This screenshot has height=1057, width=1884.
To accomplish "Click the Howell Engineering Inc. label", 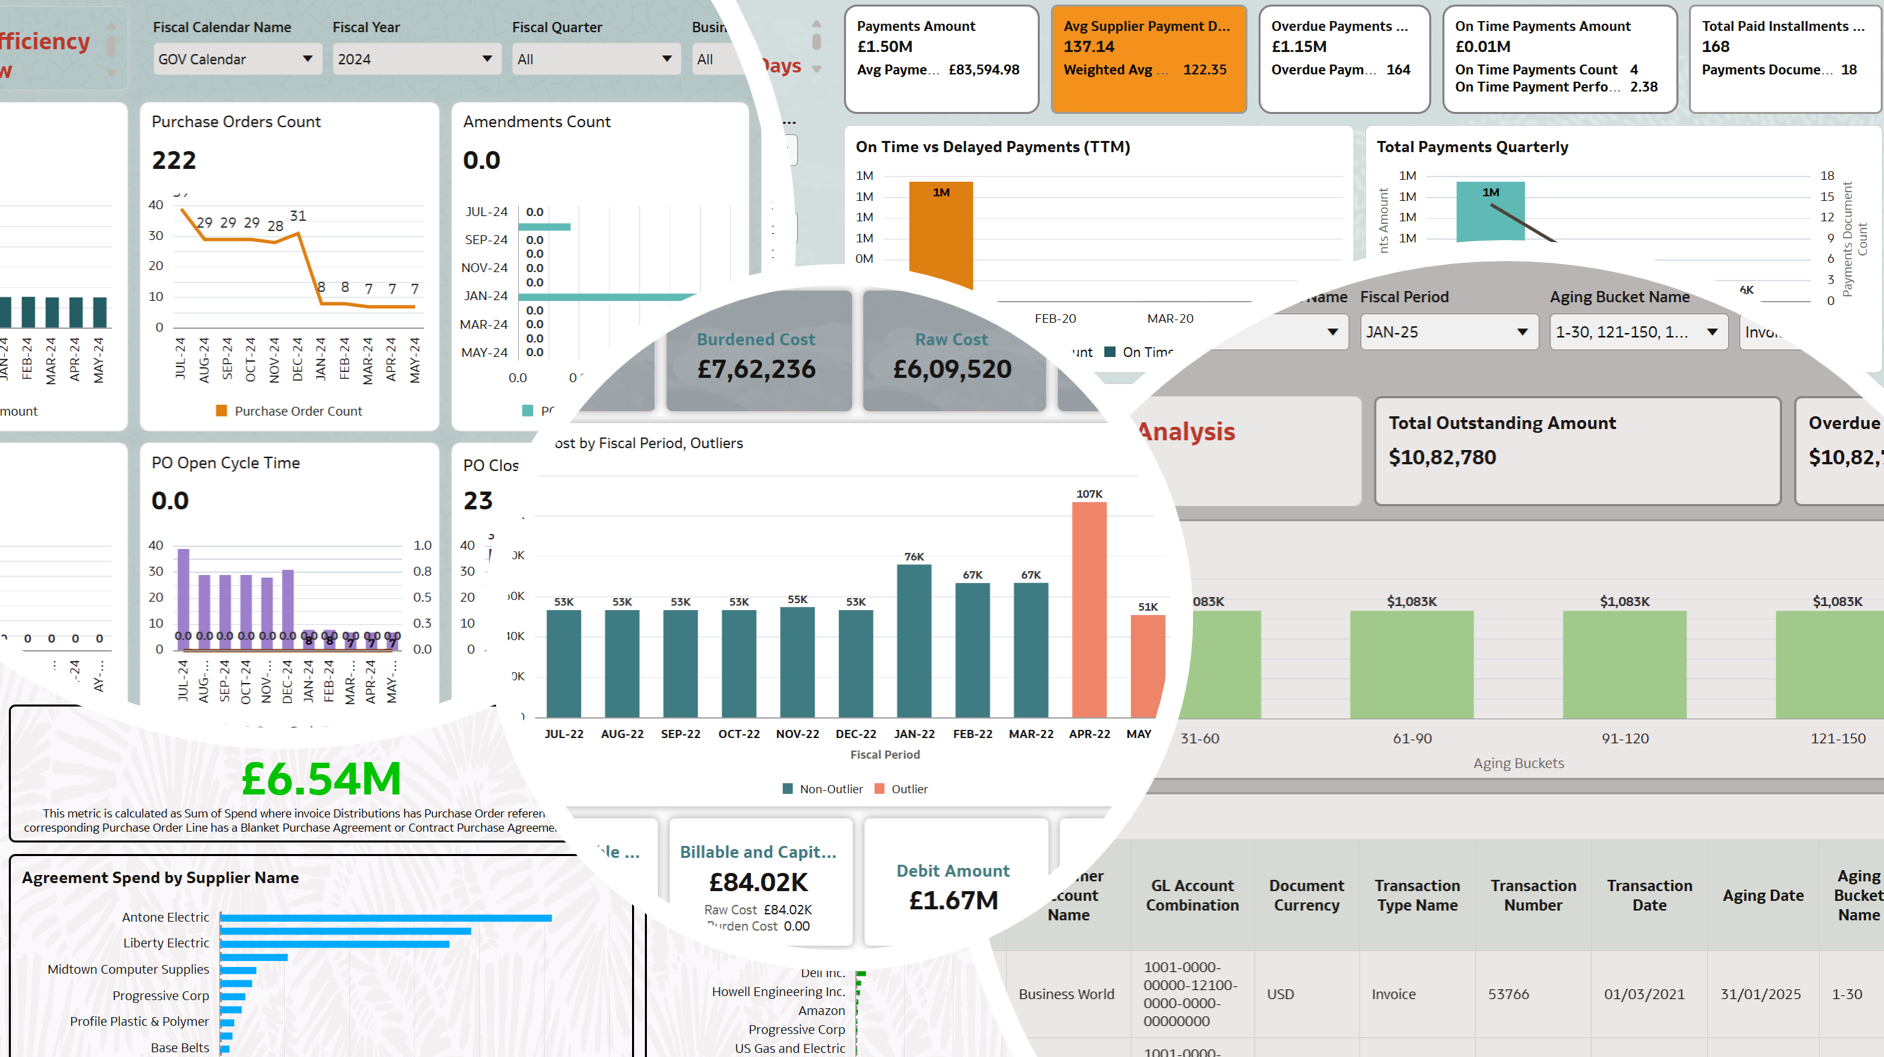I will (778, 992).
